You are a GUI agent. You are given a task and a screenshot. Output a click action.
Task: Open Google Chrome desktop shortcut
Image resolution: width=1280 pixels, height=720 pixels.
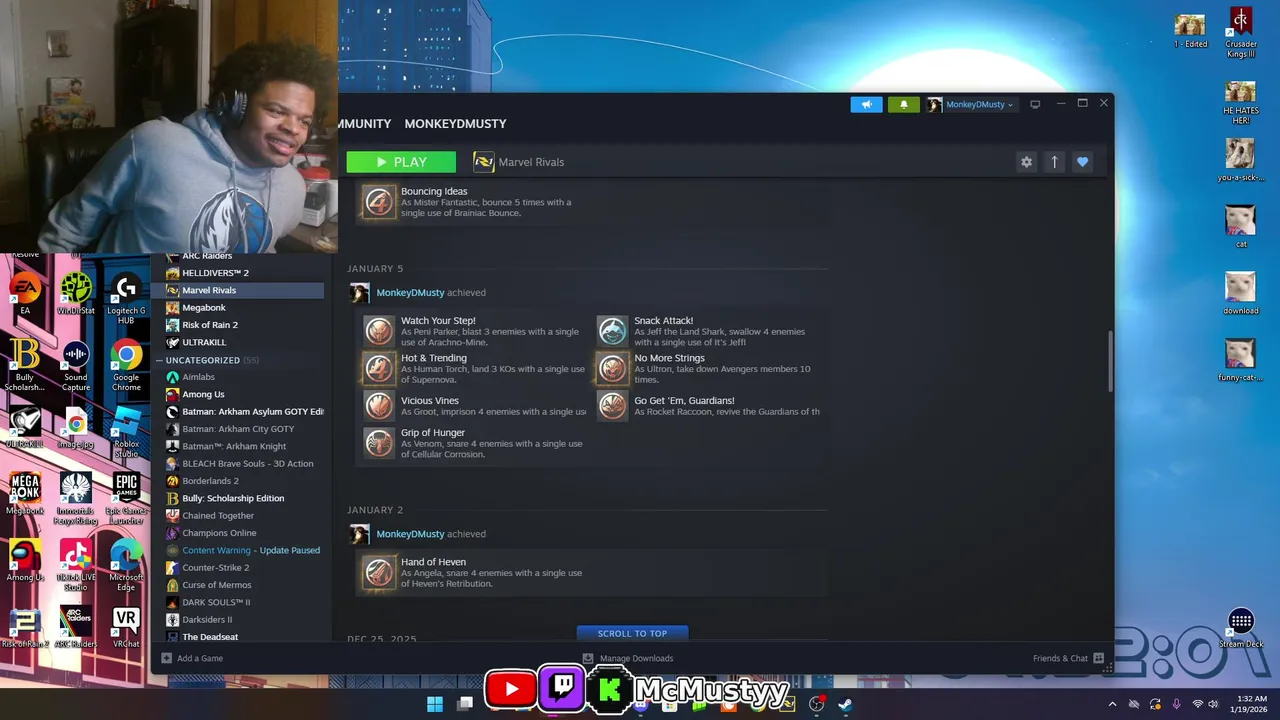coord(126,365)
